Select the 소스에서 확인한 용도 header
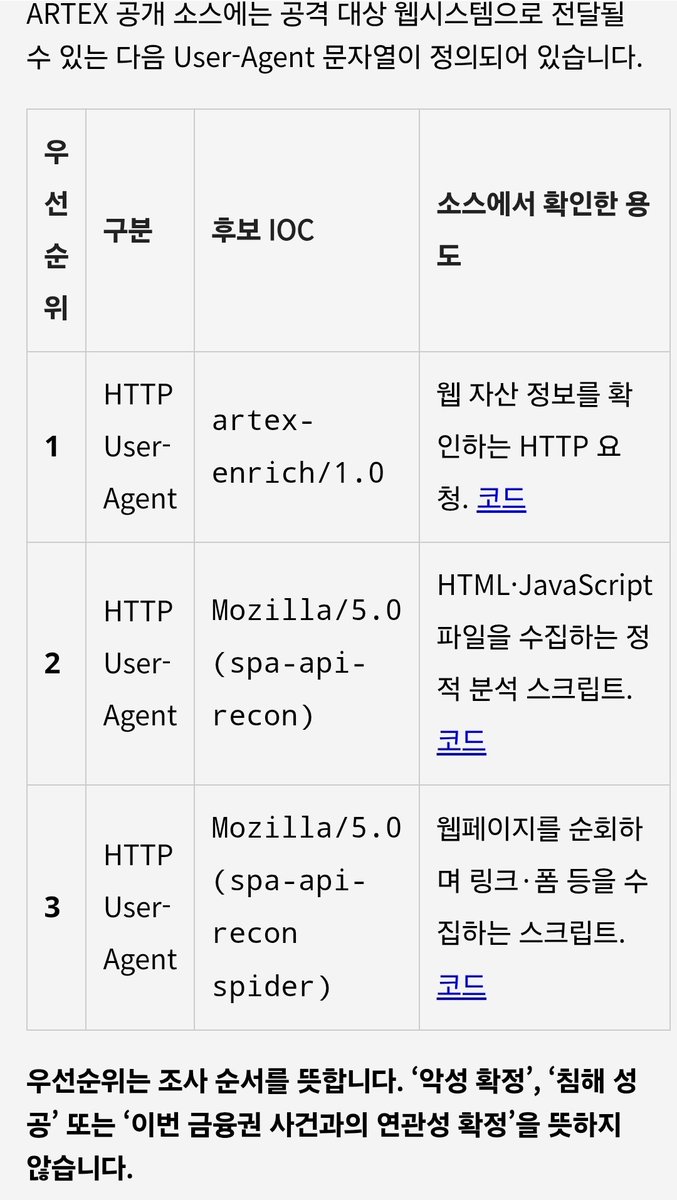This screenshot has height=1200, width=677. pos(543,230)
